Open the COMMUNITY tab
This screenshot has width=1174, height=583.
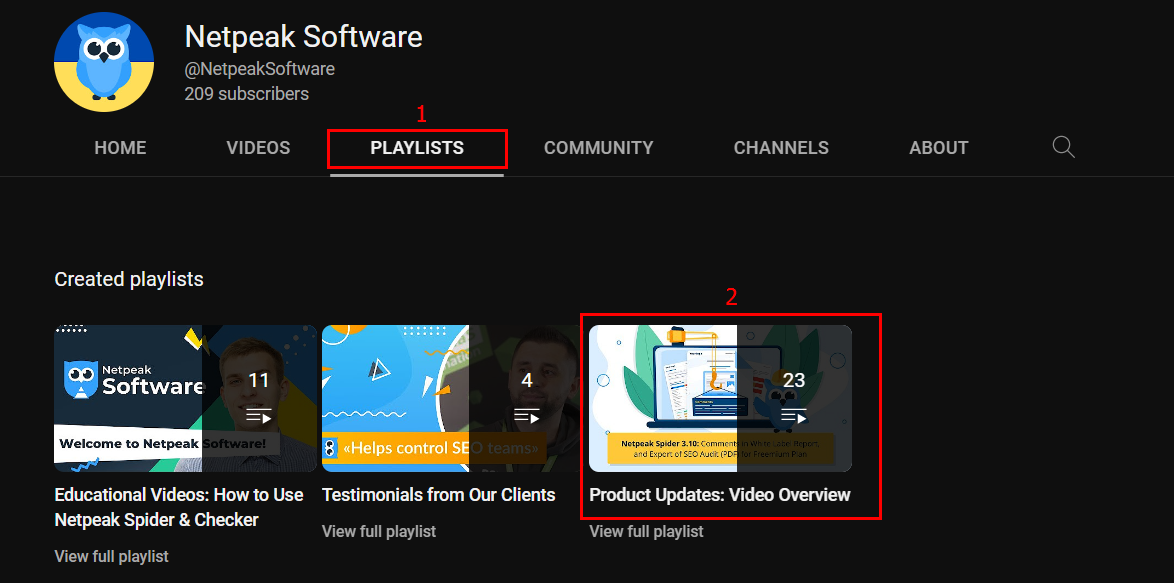pos(598,148)
